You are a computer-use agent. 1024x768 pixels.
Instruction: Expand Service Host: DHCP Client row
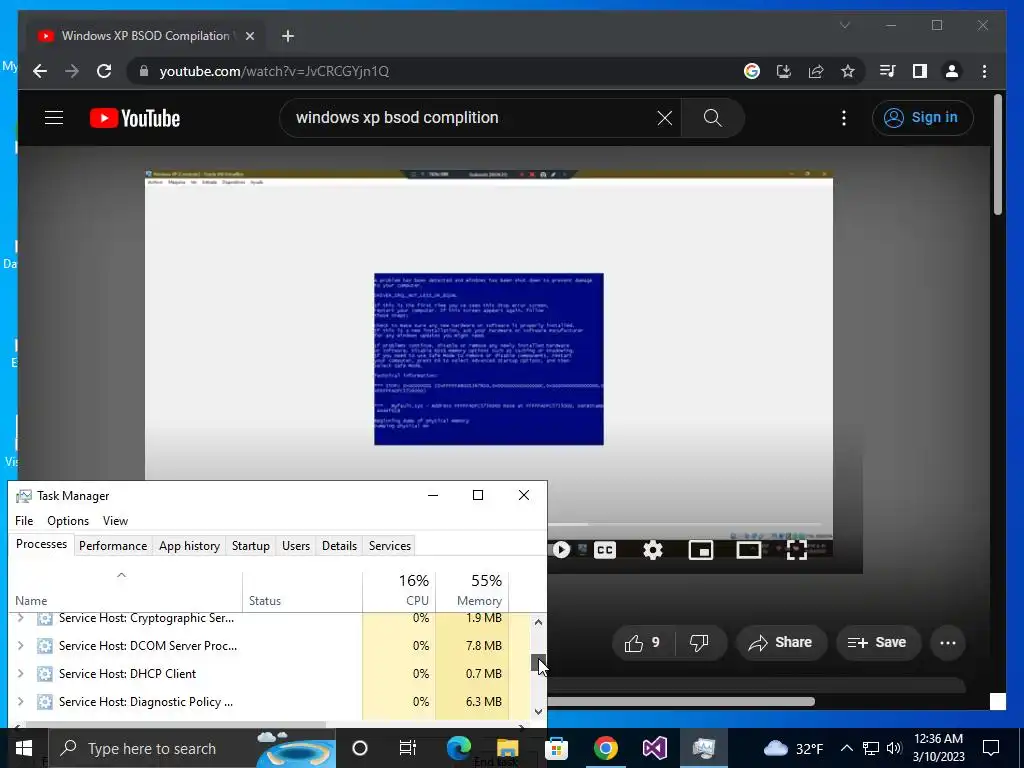(20, 674)
